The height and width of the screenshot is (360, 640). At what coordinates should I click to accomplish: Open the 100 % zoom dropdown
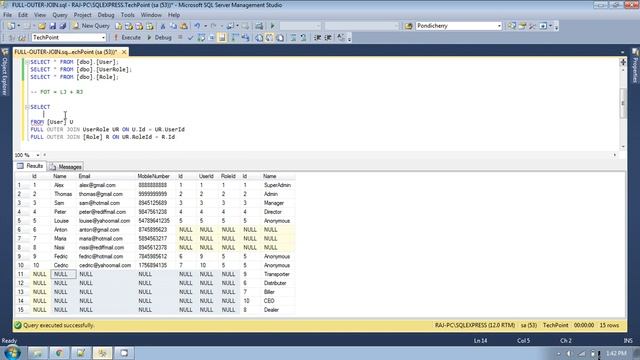(x=38, y=155)
